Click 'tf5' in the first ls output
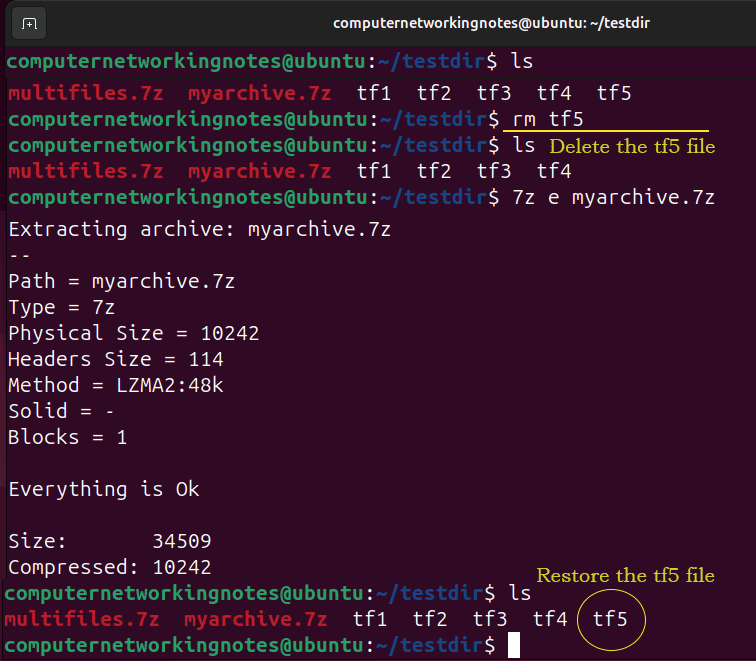Image resolution: width=756 pixels, height=661 pixels. [x=614, y=93]
